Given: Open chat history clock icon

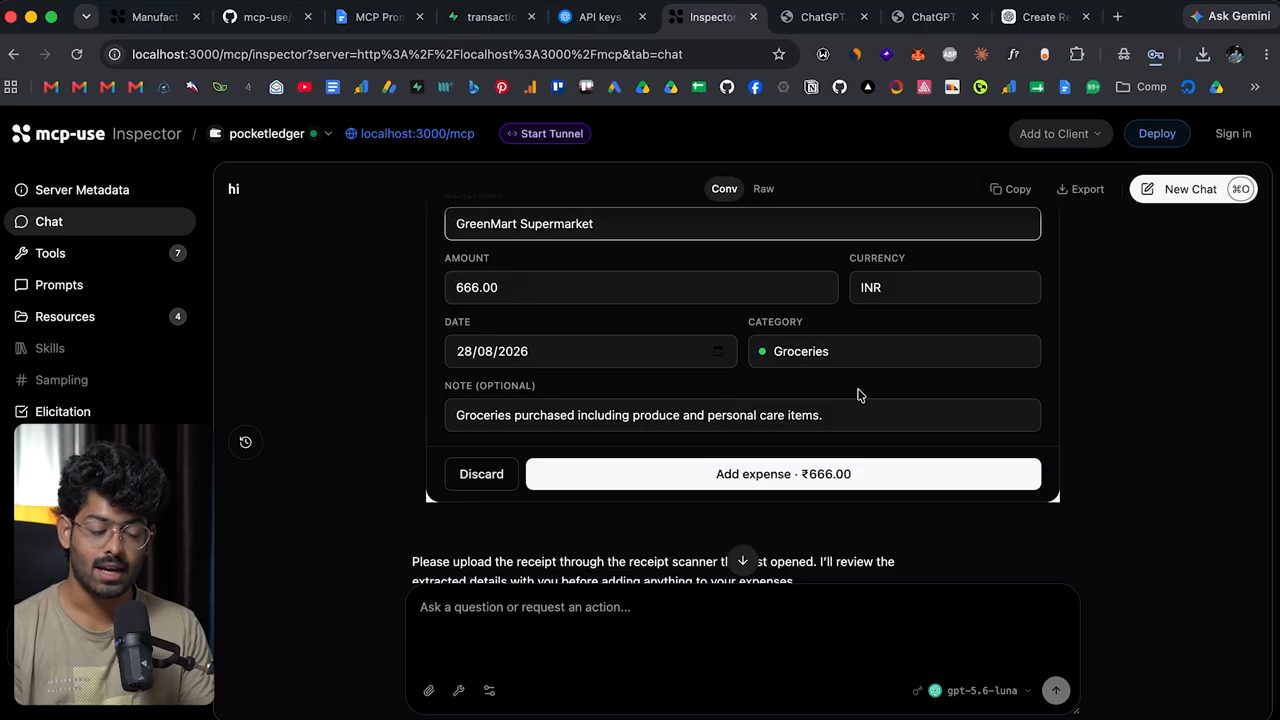Looking at the screenshot, I should point(245,442).
